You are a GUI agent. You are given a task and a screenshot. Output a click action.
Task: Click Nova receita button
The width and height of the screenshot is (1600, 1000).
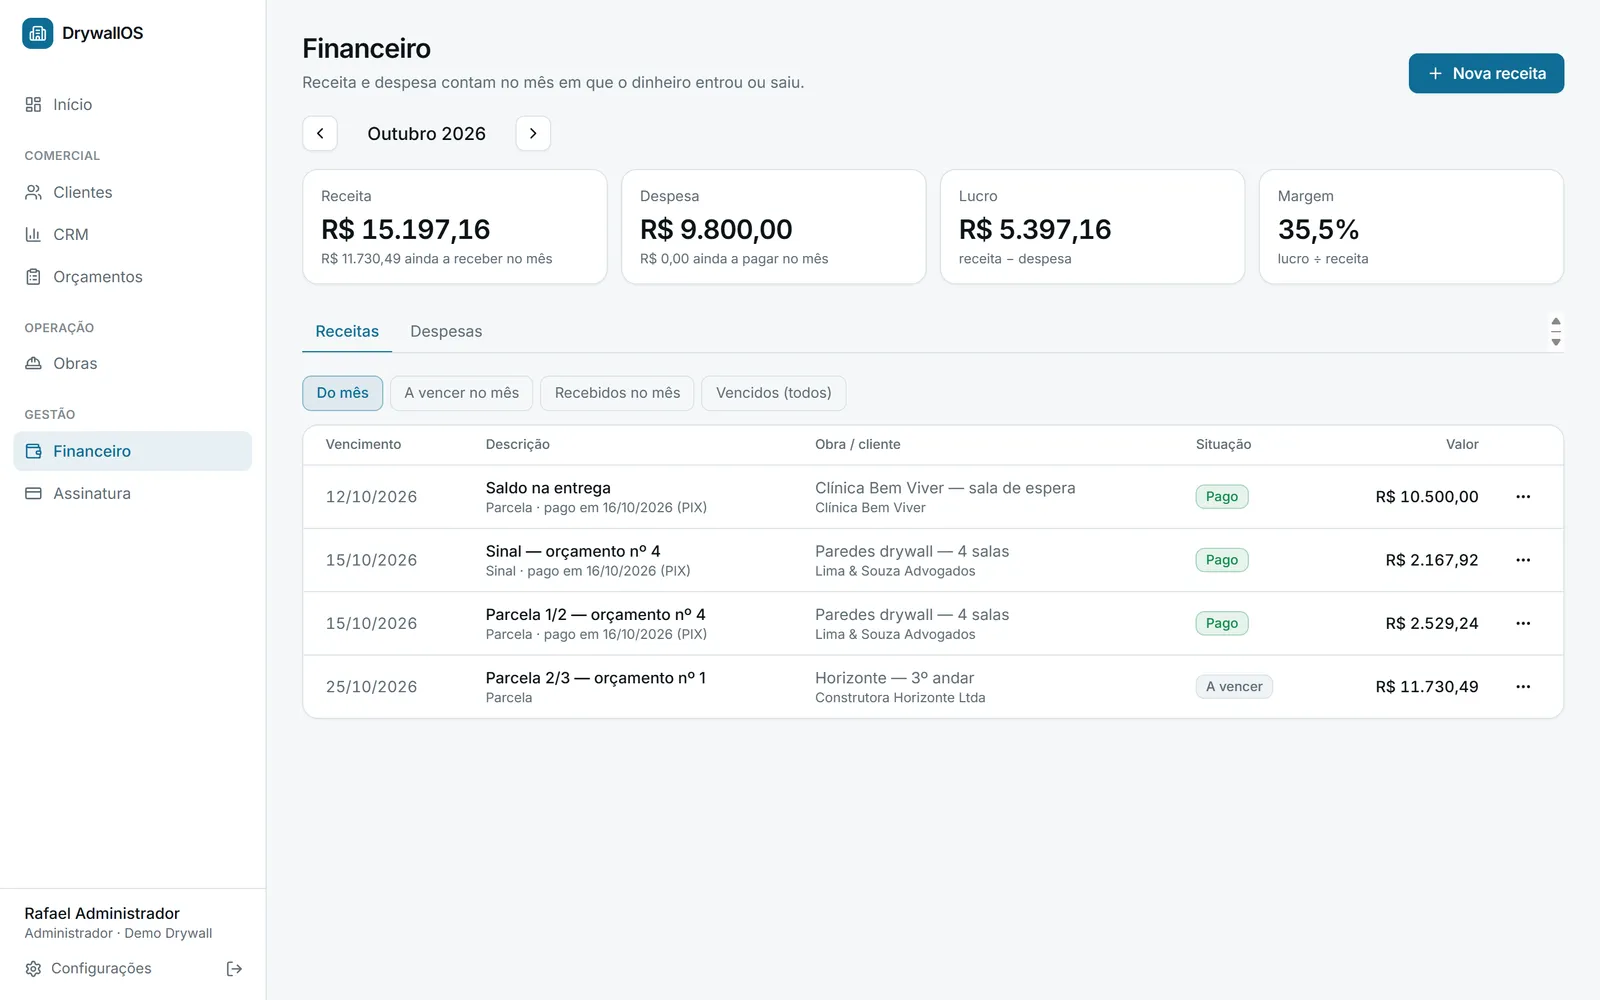coord(1486,73)
